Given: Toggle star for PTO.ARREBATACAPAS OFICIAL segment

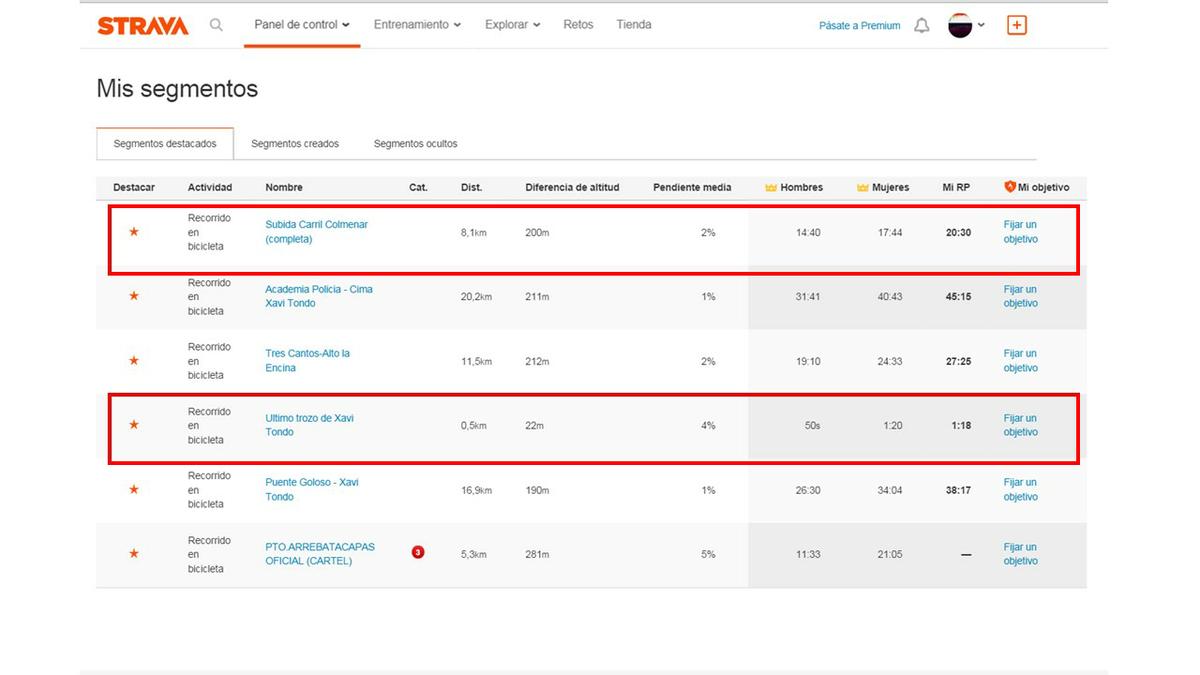Looking at the screenshot, I should pos(134,554).
